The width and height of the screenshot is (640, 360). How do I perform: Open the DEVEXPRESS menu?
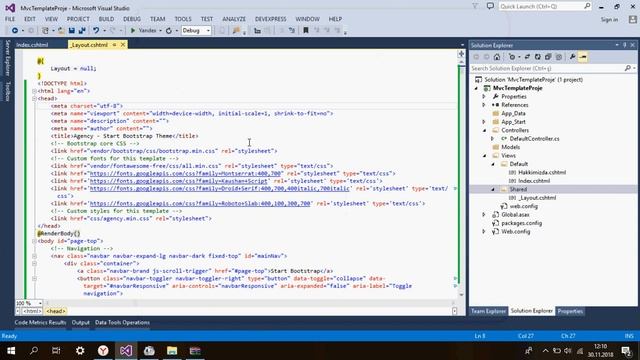pos(271,19)
